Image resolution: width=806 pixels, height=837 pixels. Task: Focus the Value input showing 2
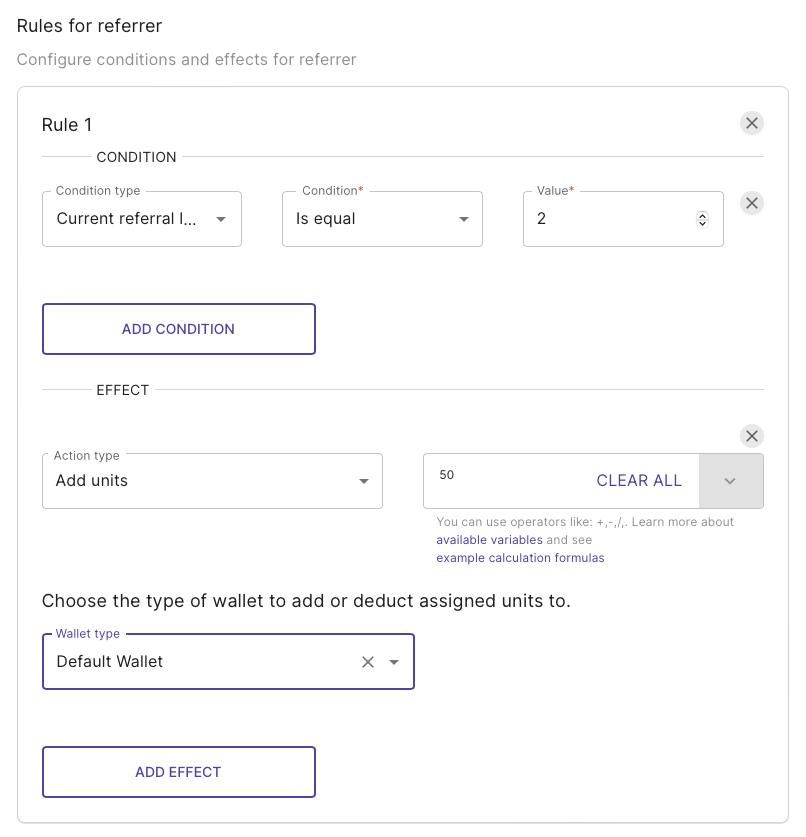click(x=614, y=219)
